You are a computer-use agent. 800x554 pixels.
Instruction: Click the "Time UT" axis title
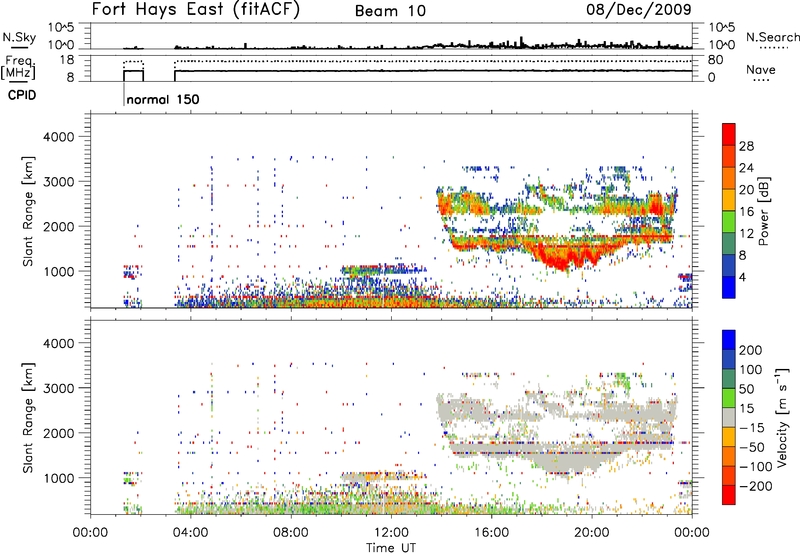click(x=391, y=547)
